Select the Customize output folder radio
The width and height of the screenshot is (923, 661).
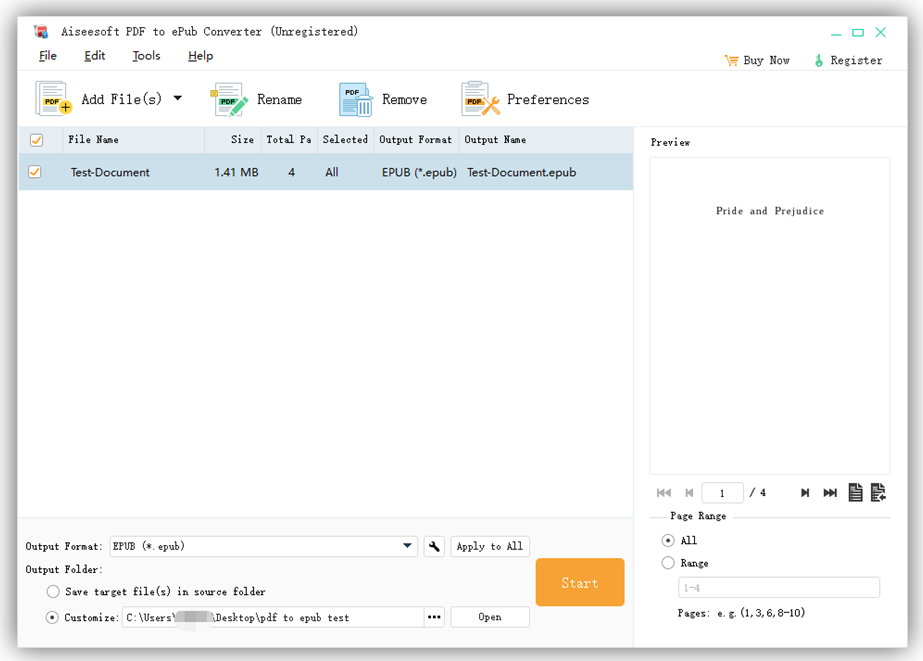pyautogui.click(x=52, y=617)
